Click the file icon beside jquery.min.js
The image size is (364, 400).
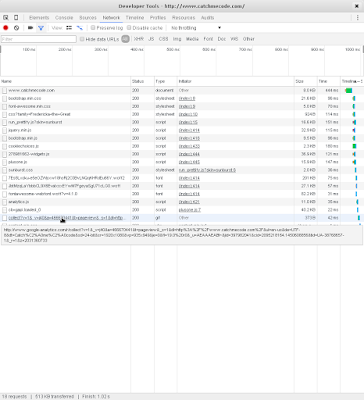click(x=4, y=130)
